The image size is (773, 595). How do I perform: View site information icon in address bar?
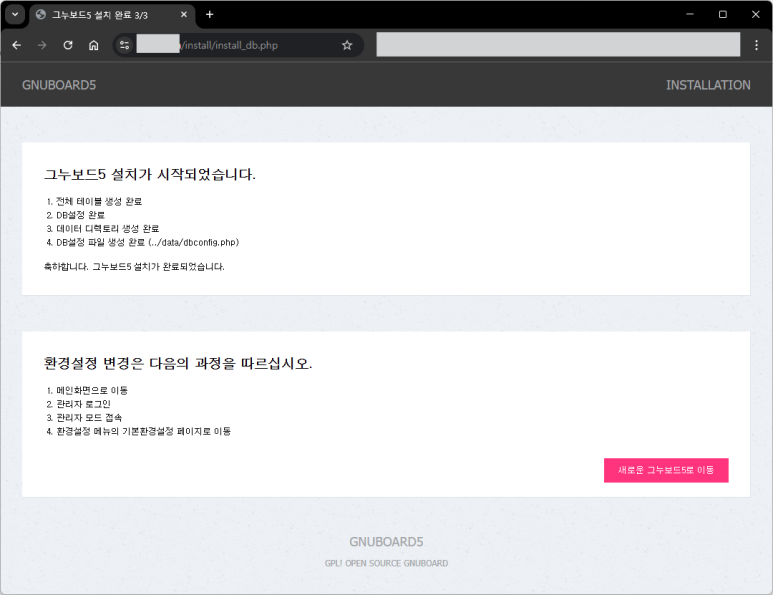pos(124,45)
